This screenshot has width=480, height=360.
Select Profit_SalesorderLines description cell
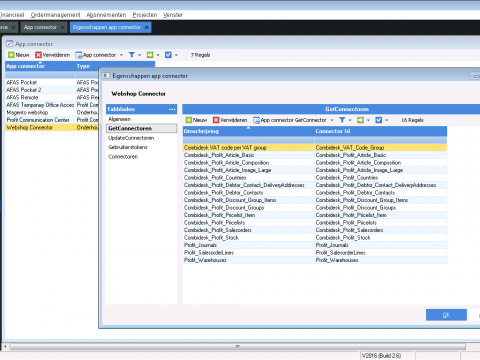[x=248, y=253]
